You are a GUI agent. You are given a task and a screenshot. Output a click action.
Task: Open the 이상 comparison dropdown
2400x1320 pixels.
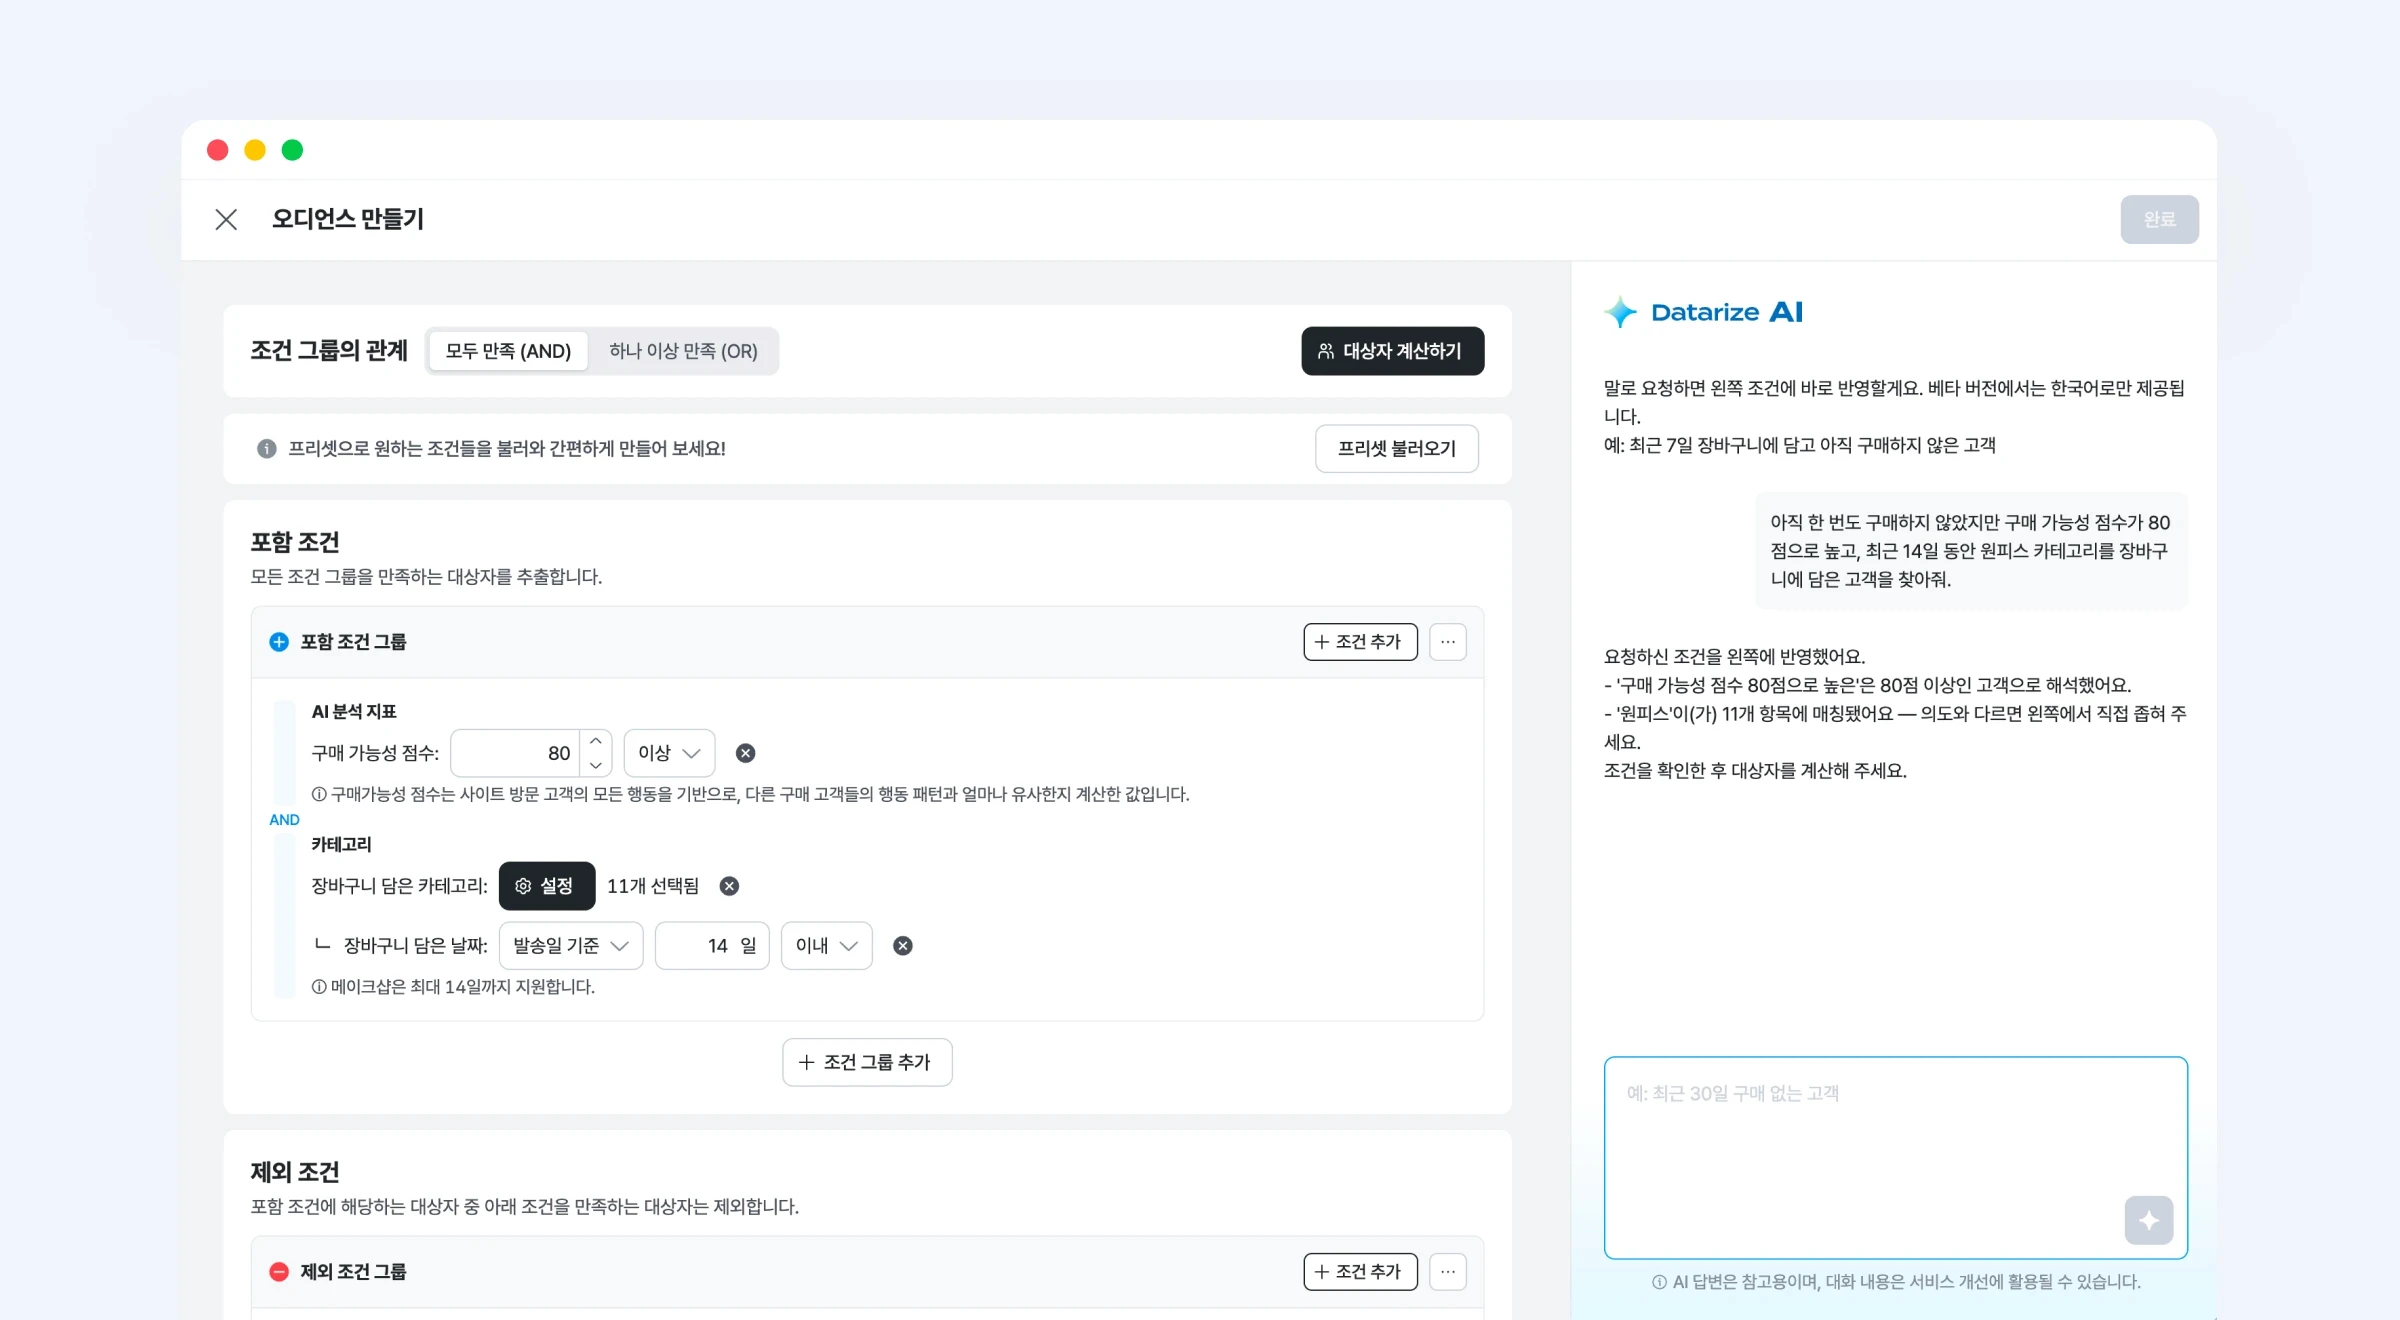click(x=669, y=753)
